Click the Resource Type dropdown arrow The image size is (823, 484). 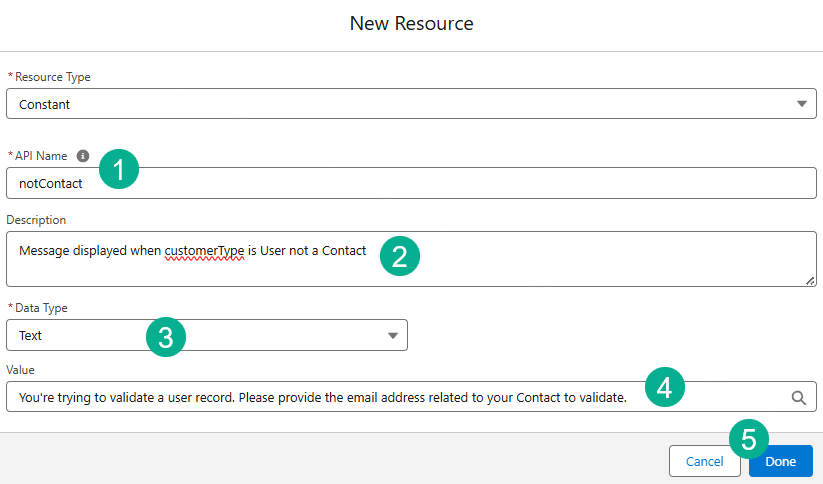point(801,104)
